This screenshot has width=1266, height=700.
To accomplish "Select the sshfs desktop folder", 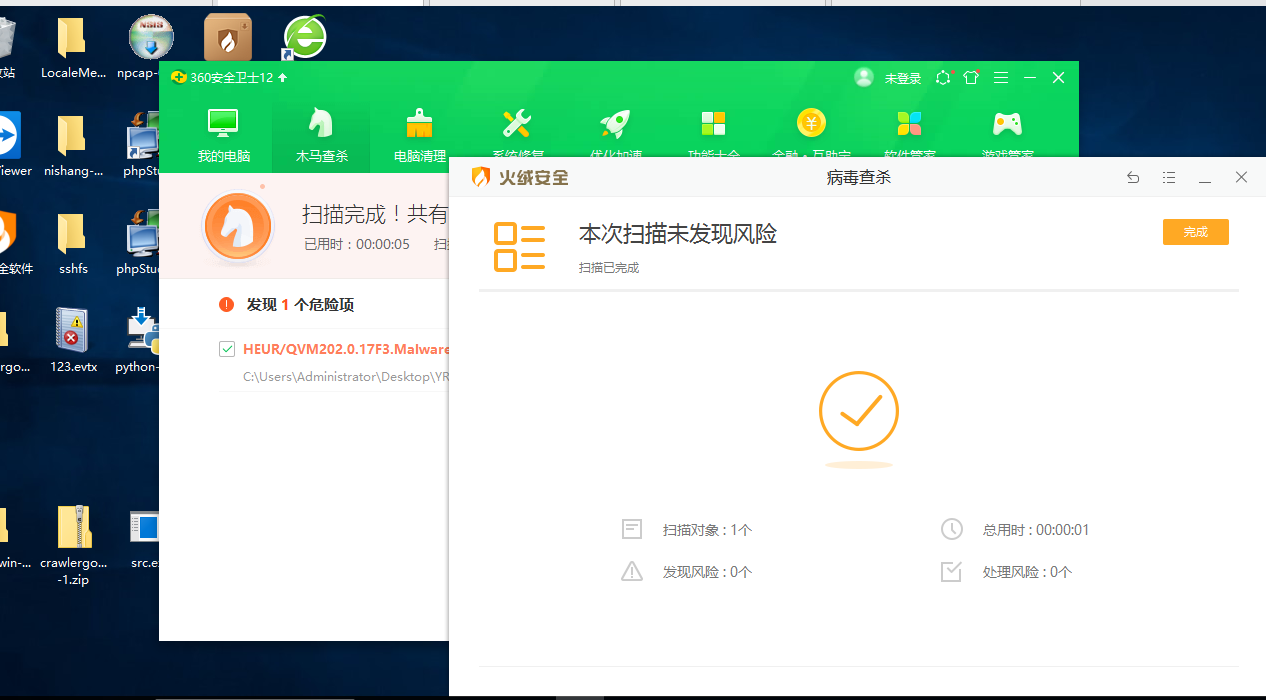I will [x=72, y=243].
